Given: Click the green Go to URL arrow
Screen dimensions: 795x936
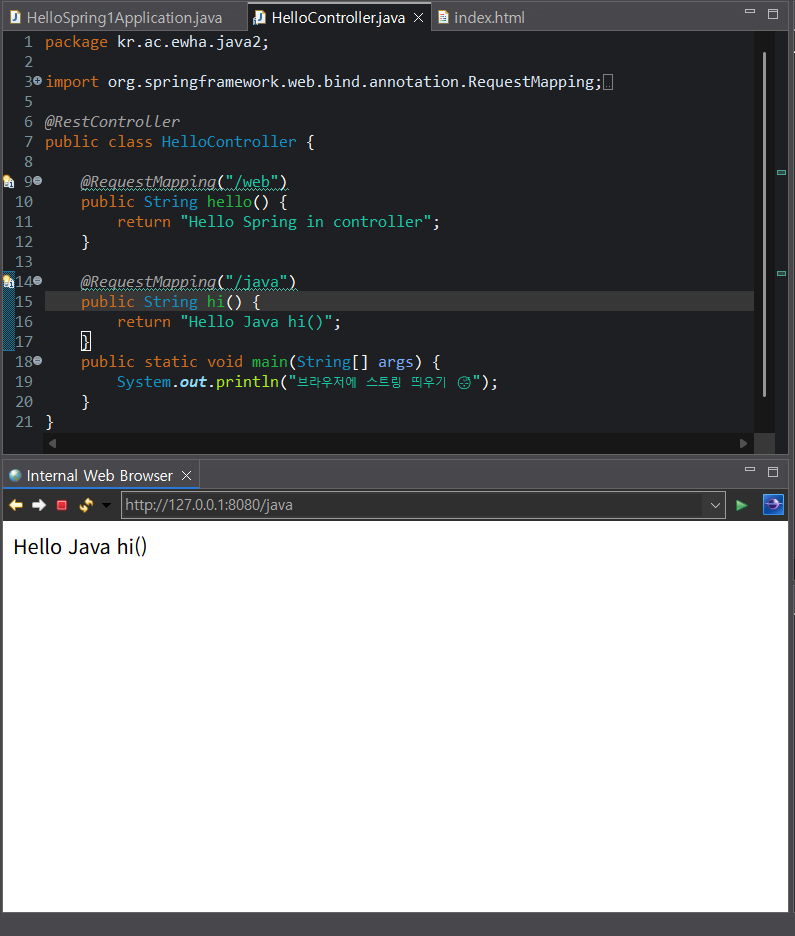Looking at the screenshot, I should (741, 505).
